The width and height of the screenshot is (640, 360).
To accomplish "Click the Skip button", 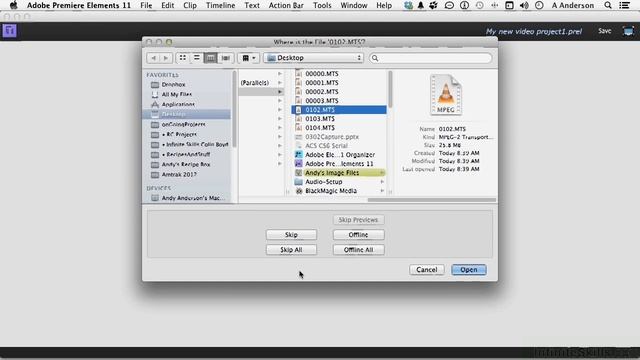I will point(291,235).
